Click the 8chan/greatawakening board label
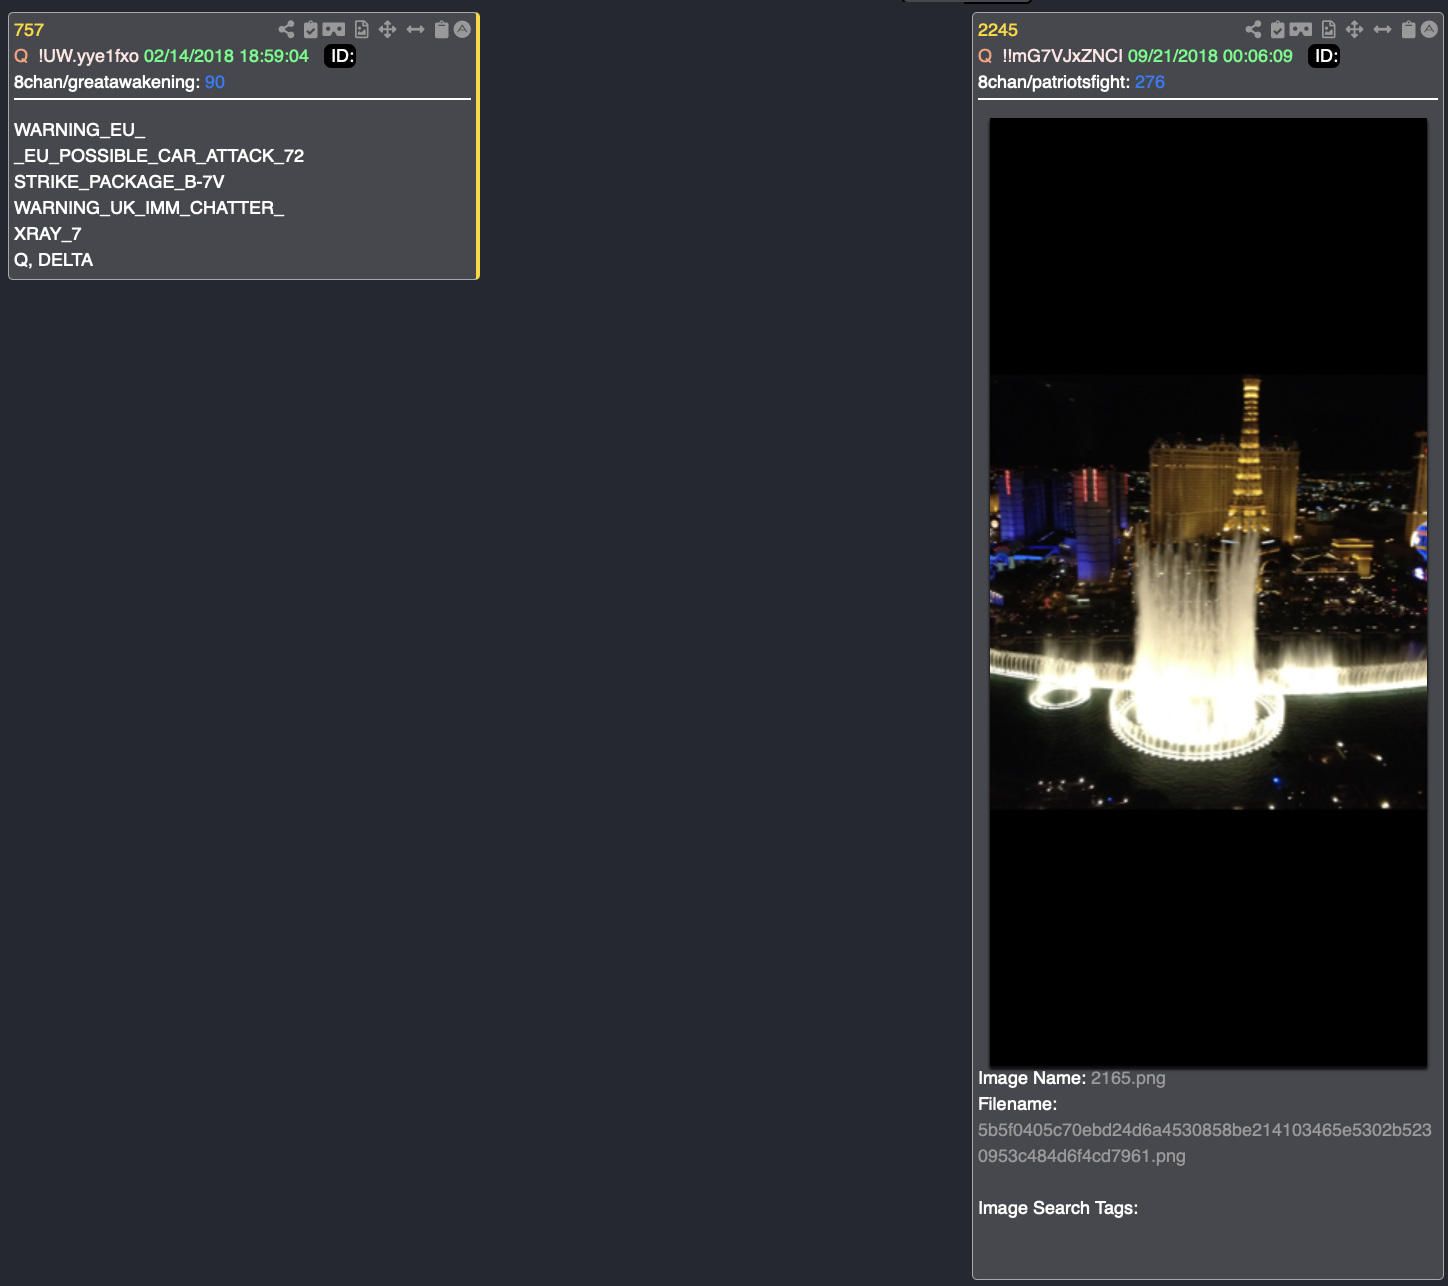This screenshot has width=1448, height=1286. (107, 82)
